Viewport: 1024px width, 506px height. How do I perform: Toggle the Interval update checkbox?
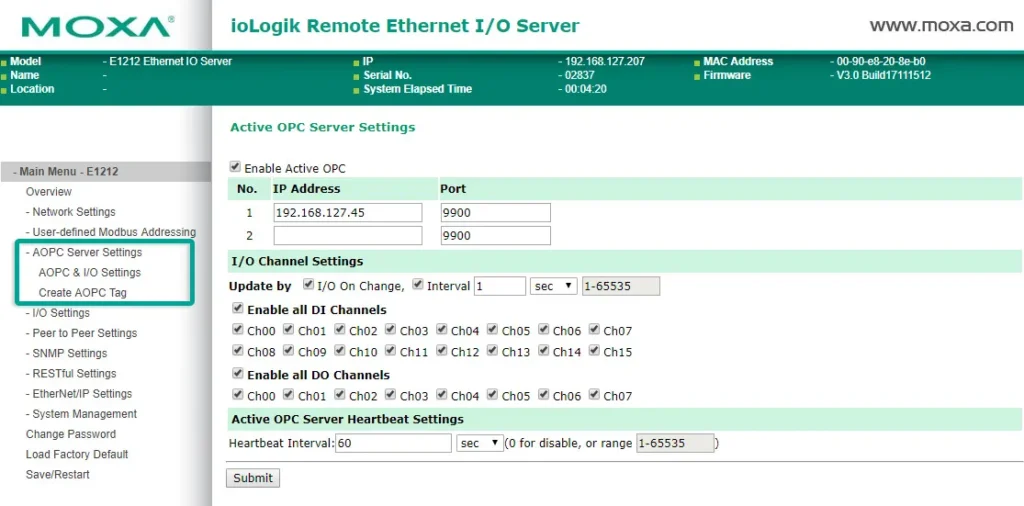418,285
